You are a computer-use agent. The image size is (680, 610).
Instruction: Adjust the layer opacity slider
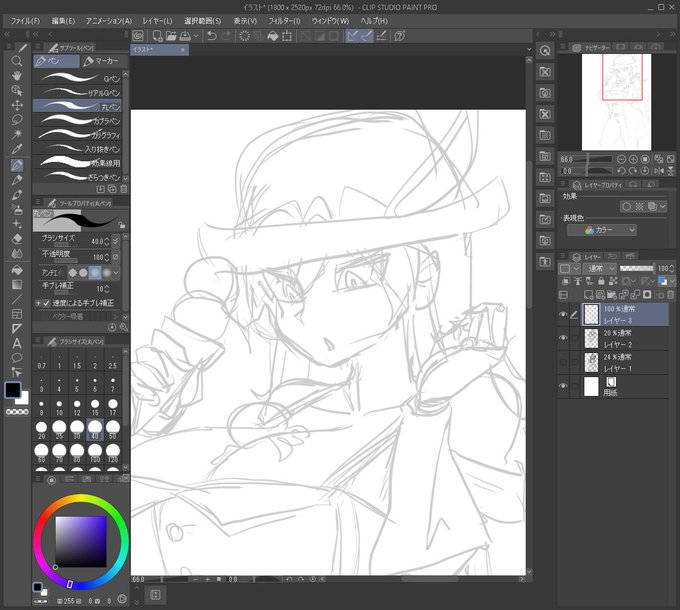636,268
